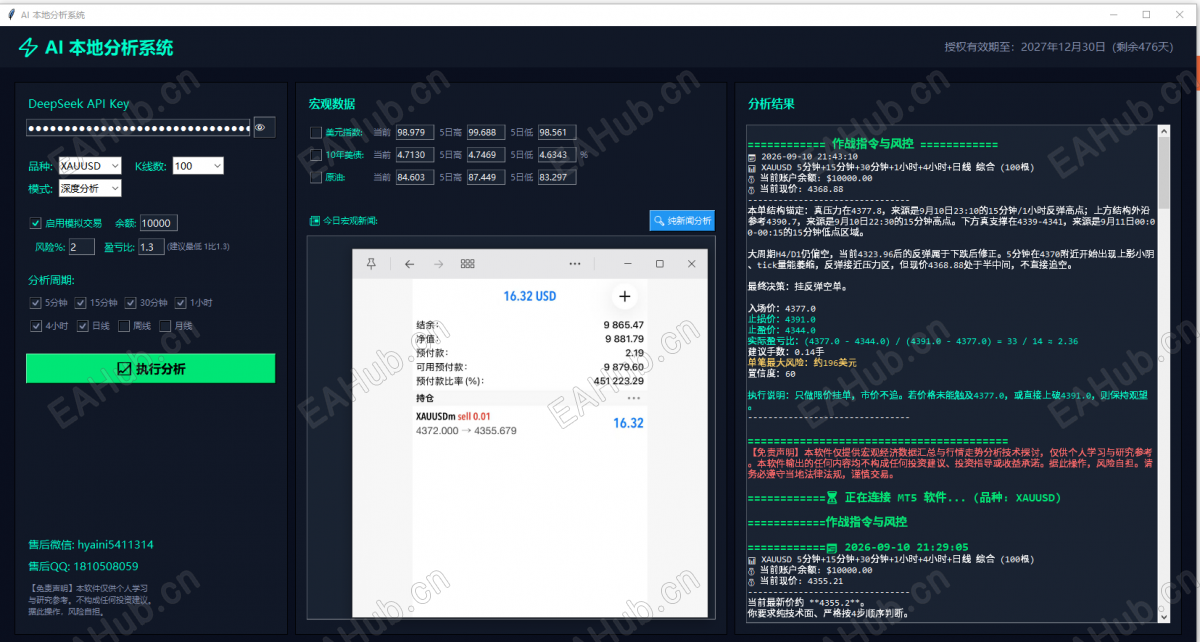Open the three-dot menu in embedded toolbar
Screen dimensions: 1200x642
tap(575, 264)
